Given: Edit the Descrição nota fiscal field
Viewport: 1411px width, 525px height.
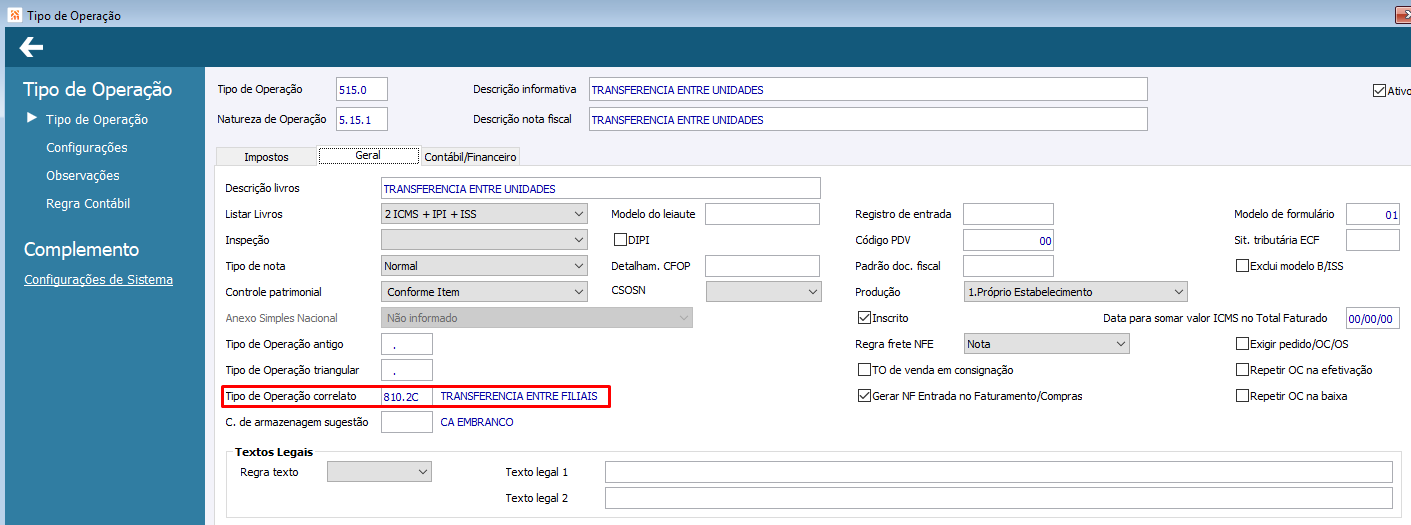Looking at the screenshot, I should pos(868,120).
